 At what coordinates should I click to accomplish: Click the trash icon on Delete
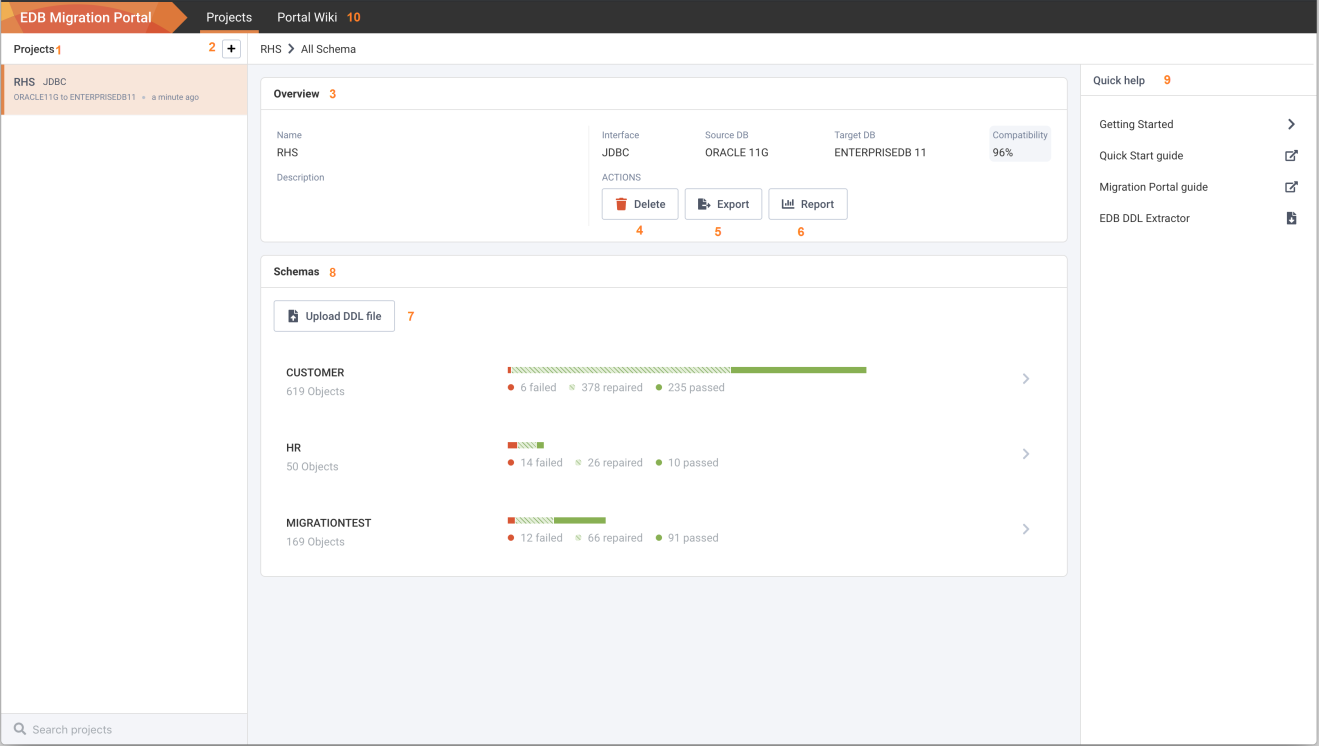621,204
